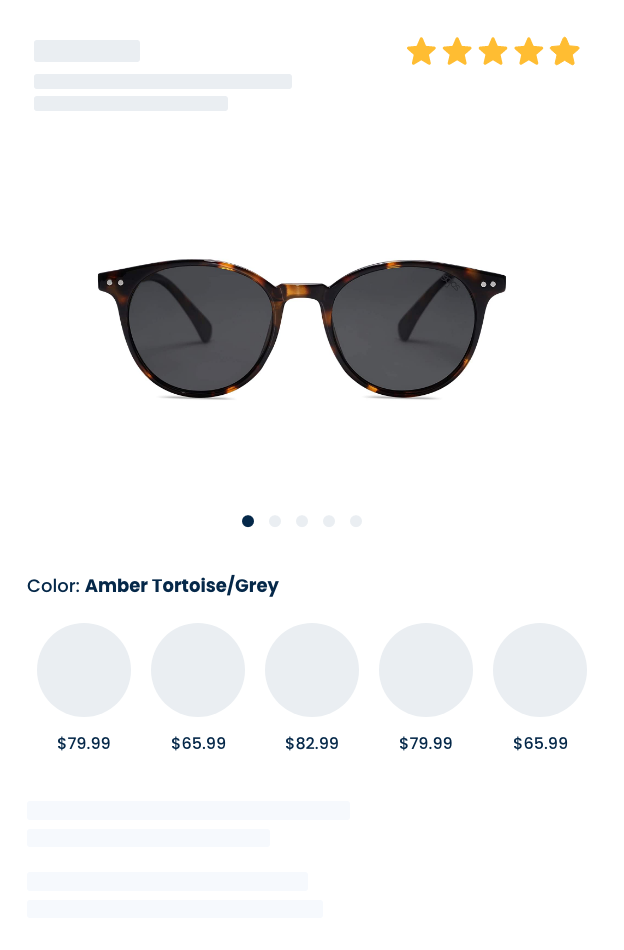This screenshot has height=950, width=624.
Task: Select the fourth color swatch priced $79.99
Action: coord(425,669)
